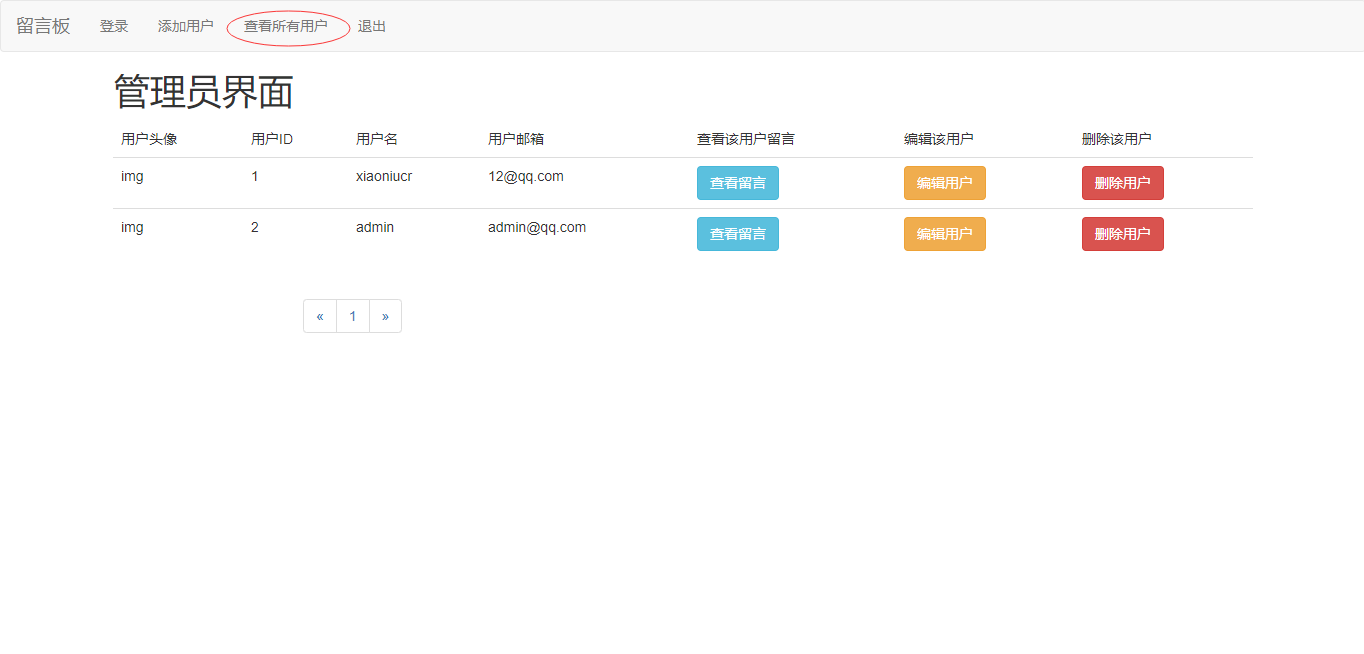Go to next page with »
This screenshot has width=1364, height=654.
[385, 316]
